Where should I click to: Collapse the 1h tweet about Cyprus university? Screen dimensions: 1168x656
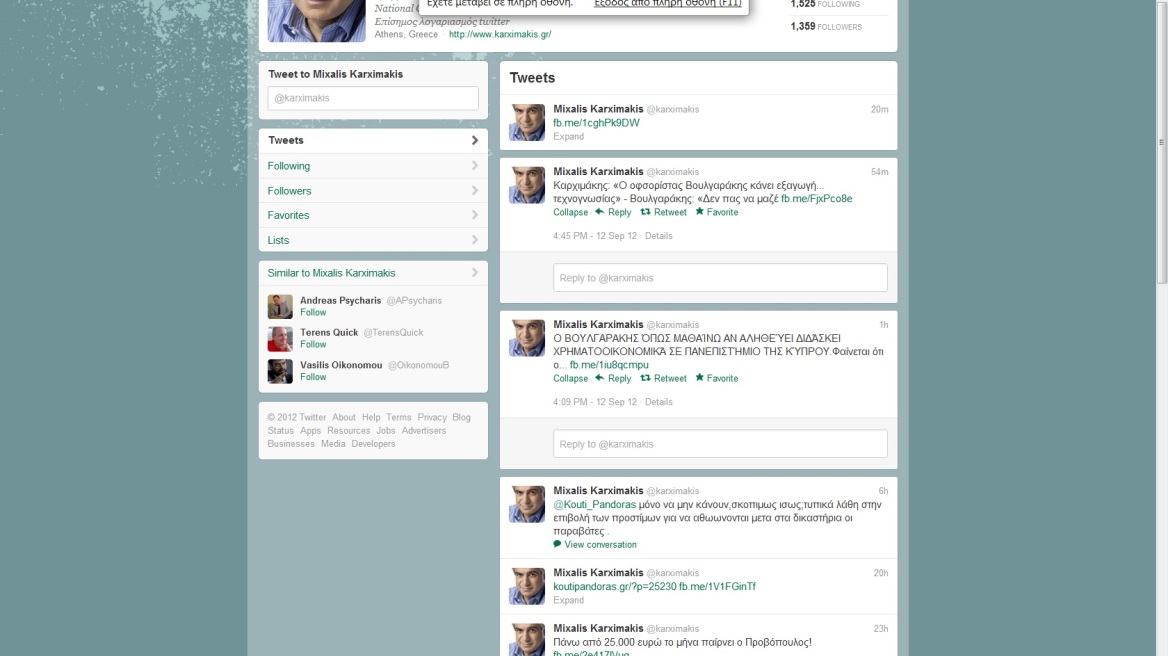tap(570, 379)
